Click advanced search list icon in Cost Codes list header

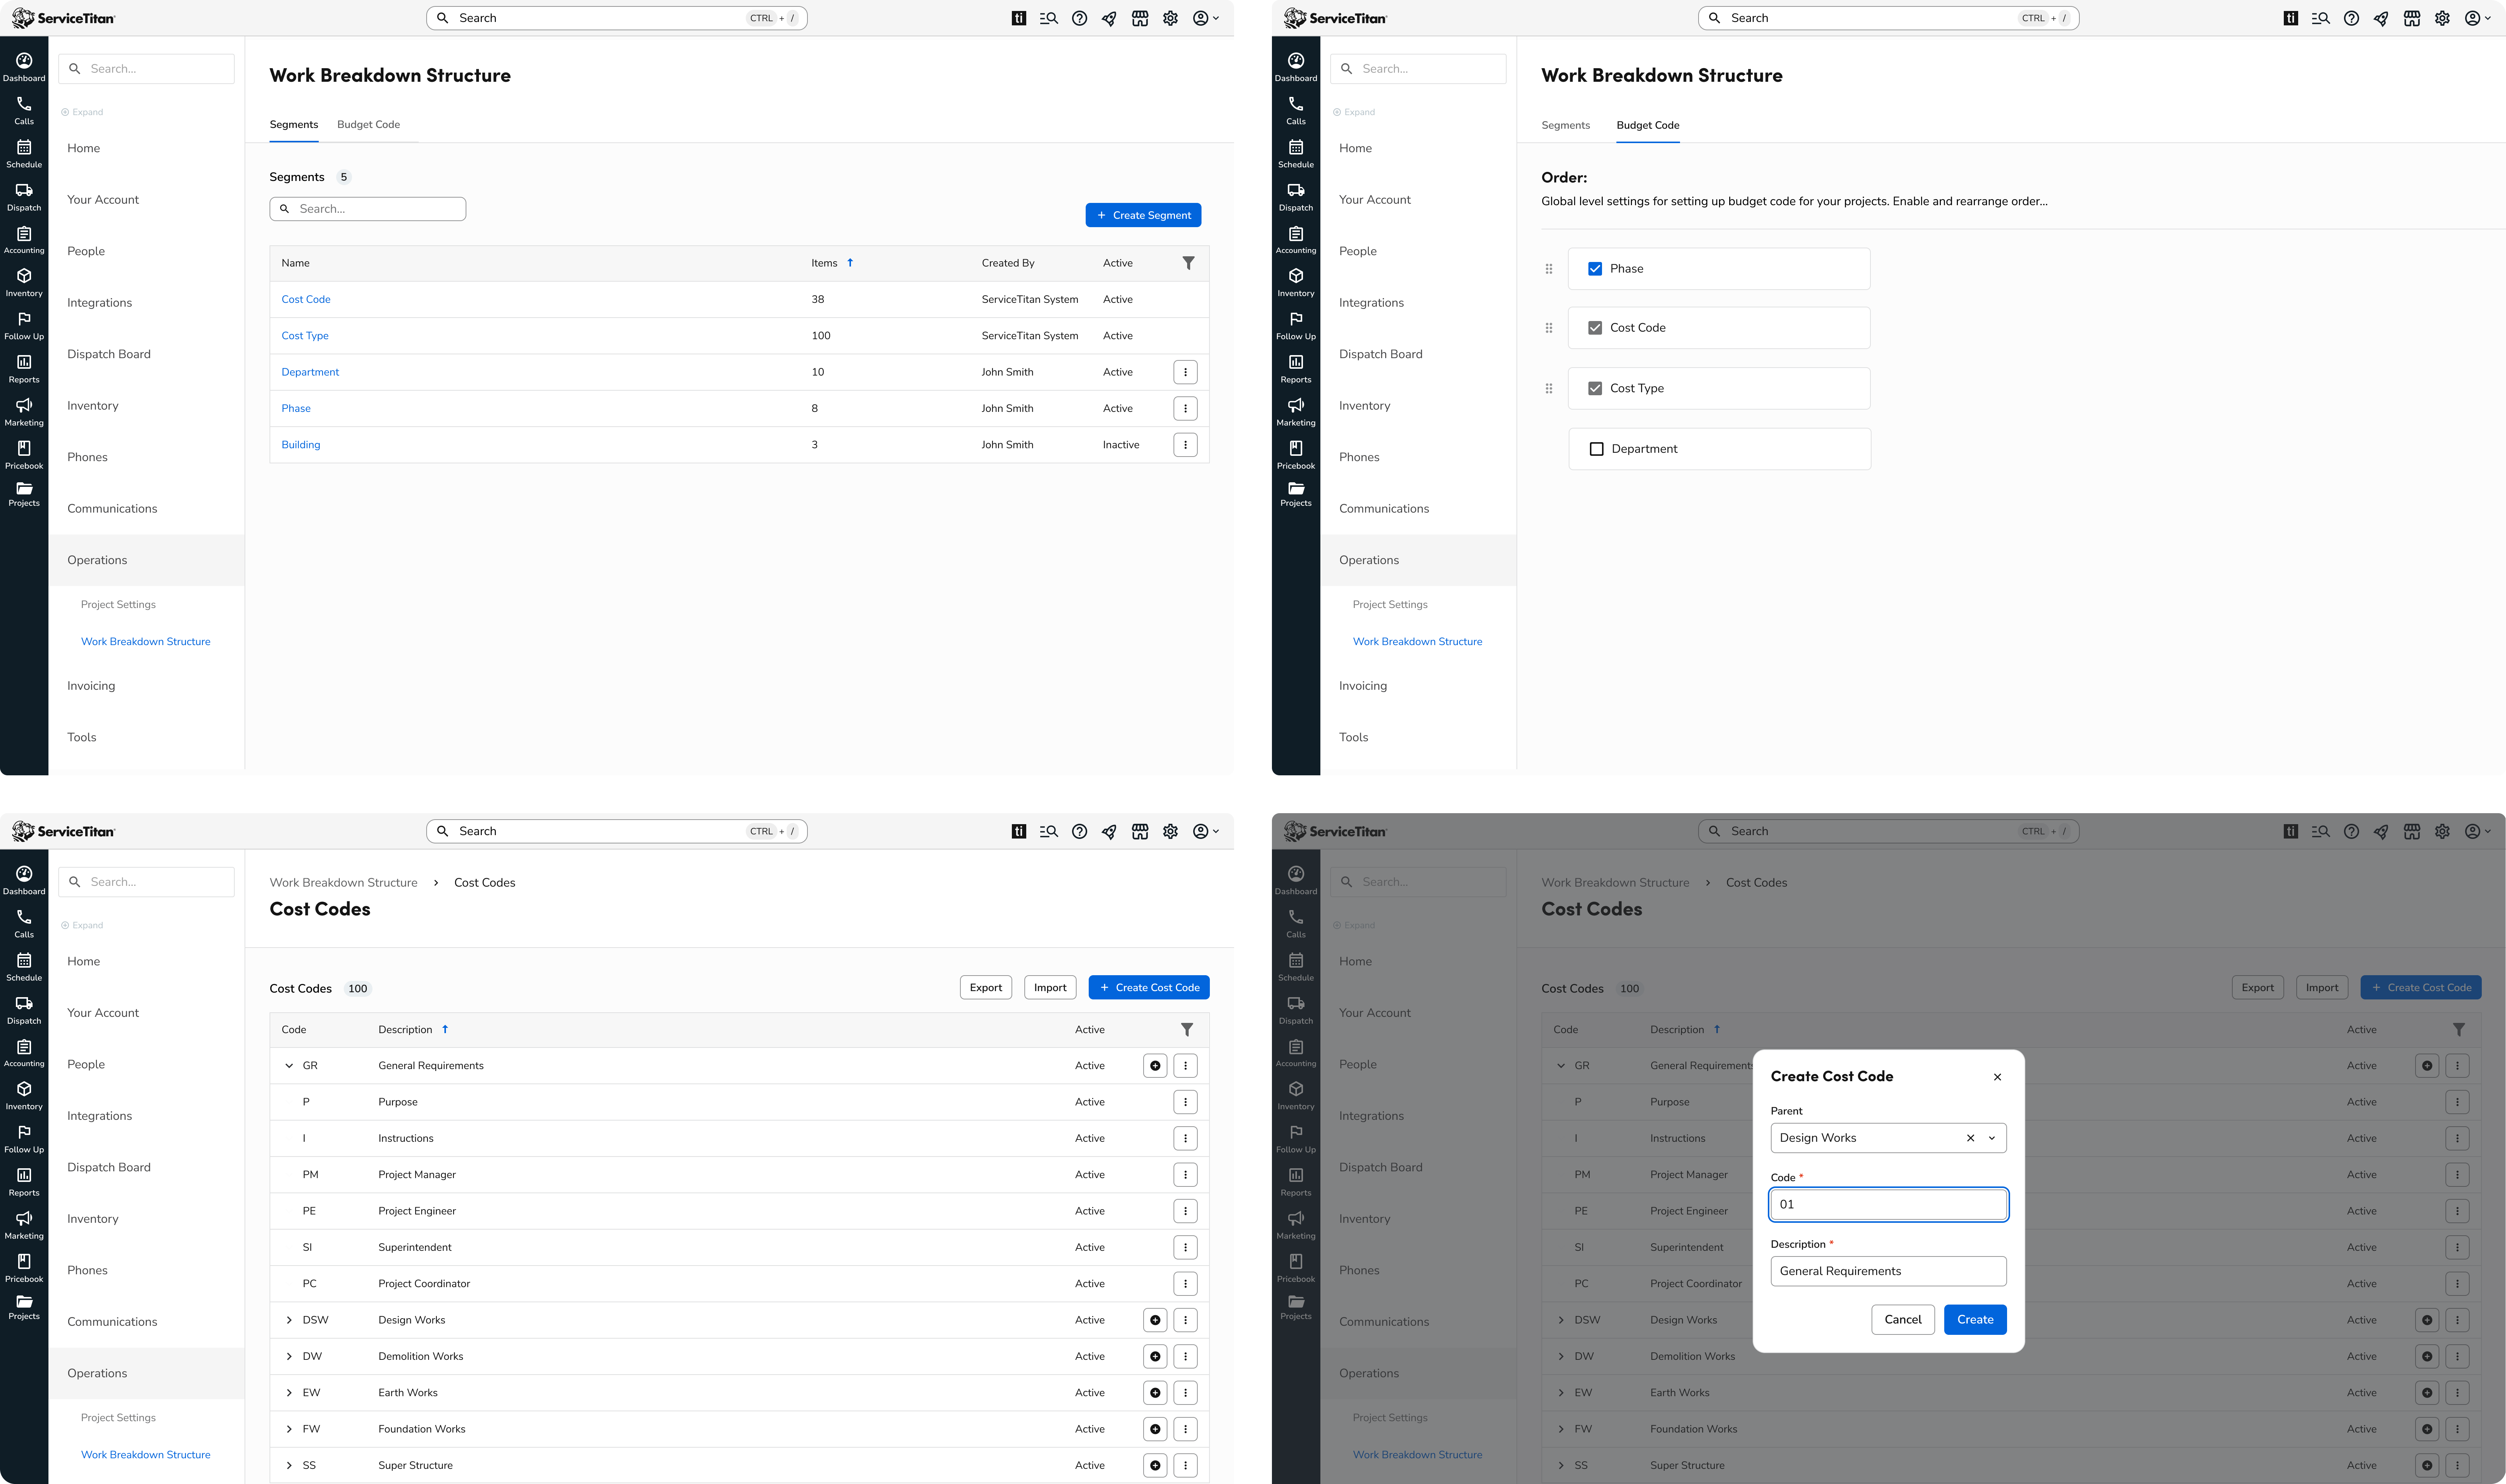tap(1048, 831)
